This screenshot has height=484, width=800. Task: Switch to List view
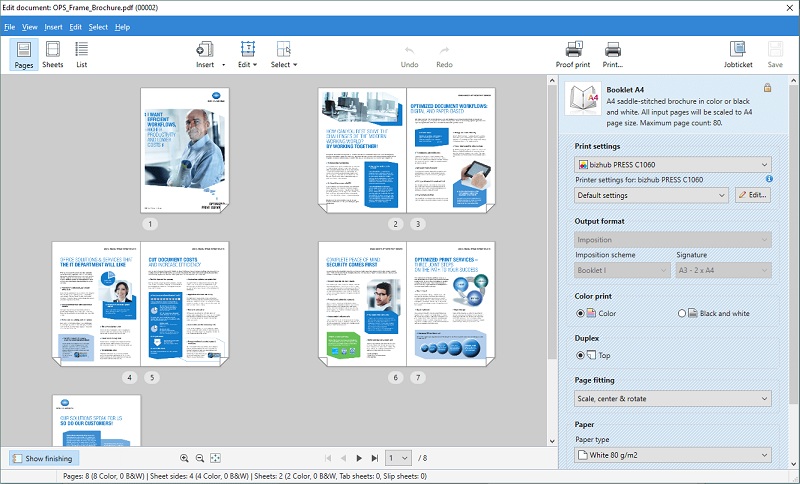82,55
